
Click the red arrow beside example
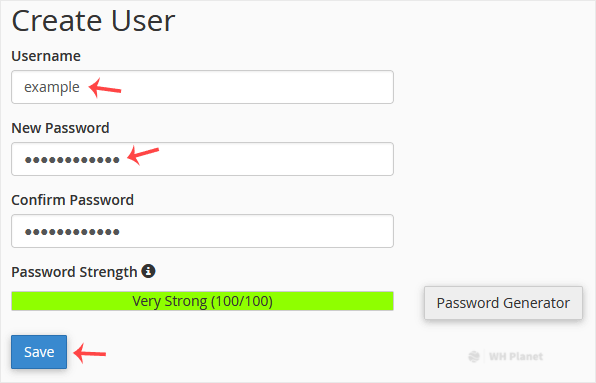tap(105, 88)
